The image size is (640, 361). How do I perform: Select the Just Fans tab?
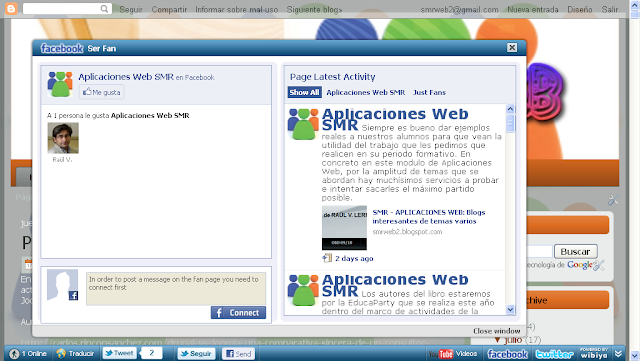(x=429, y=92)
